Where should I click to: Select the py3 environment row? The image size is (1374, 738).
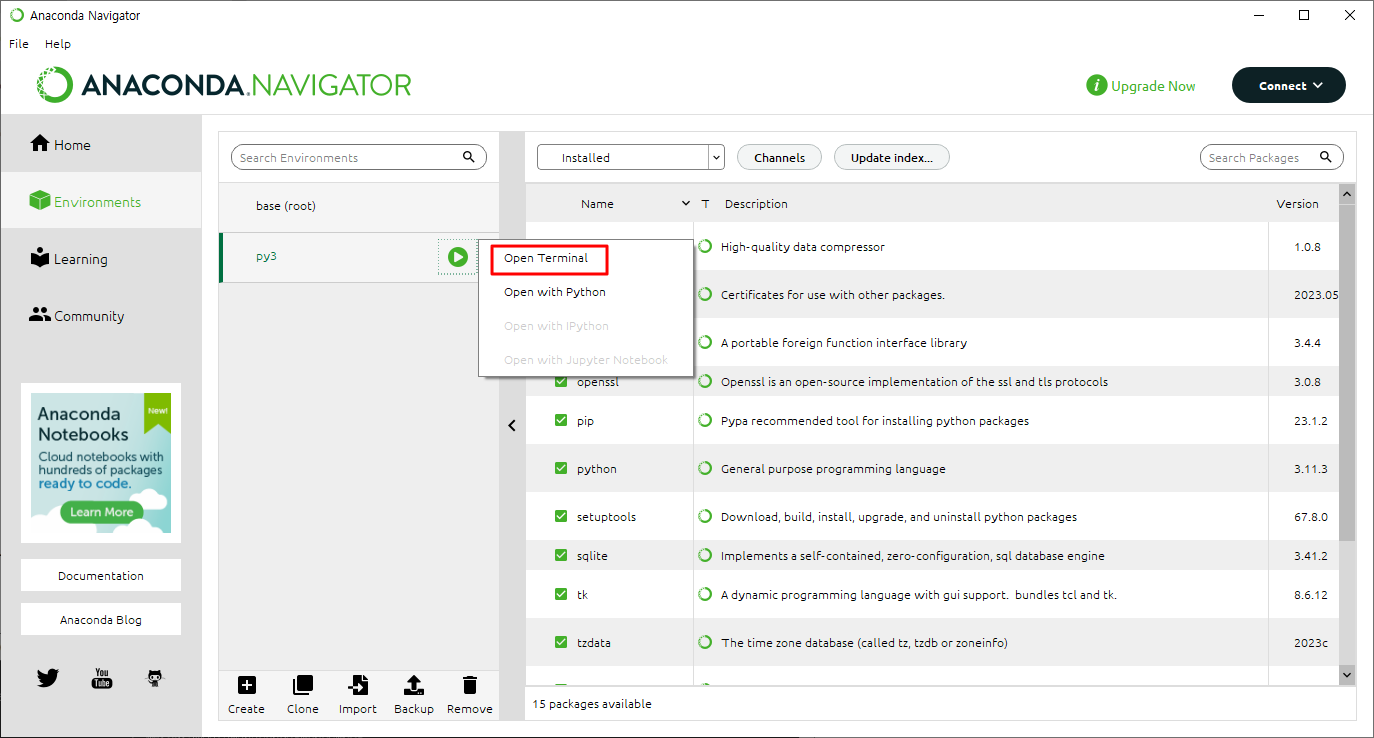pyautogui.click(x=359, y=257)
